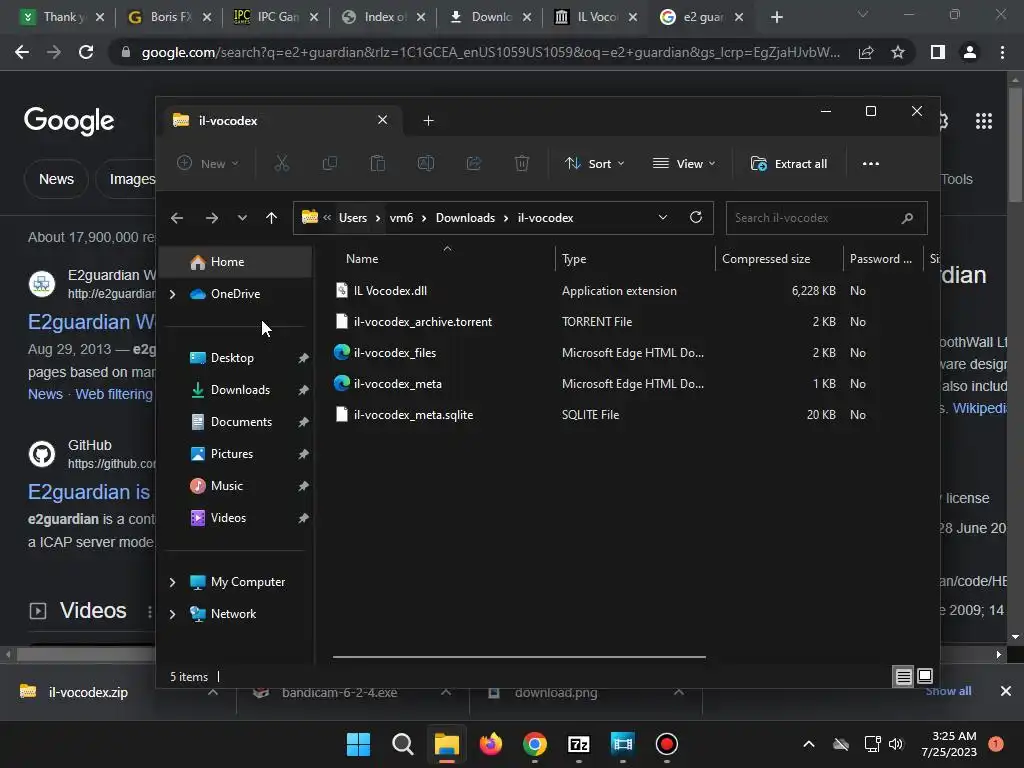Click Show all downloads link
The height and width of the screenshot is (768, 1024).
pos(948,691)
